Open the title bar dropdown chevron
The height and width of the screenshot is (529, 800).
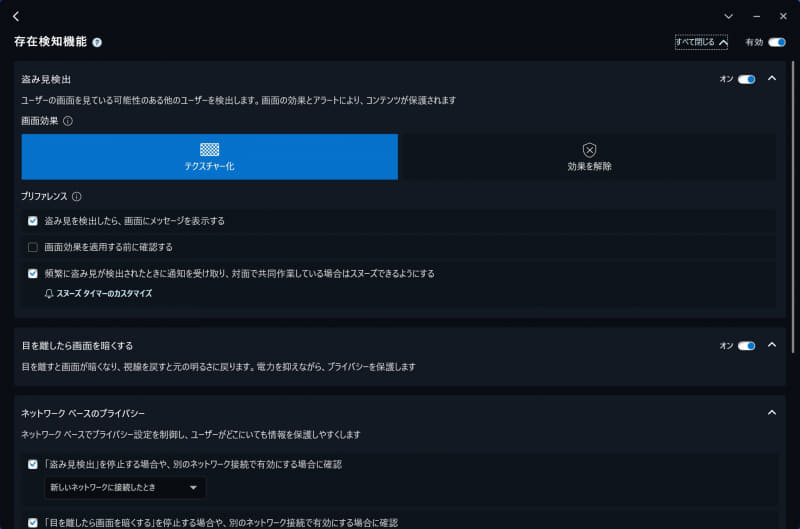coord(729,16)
